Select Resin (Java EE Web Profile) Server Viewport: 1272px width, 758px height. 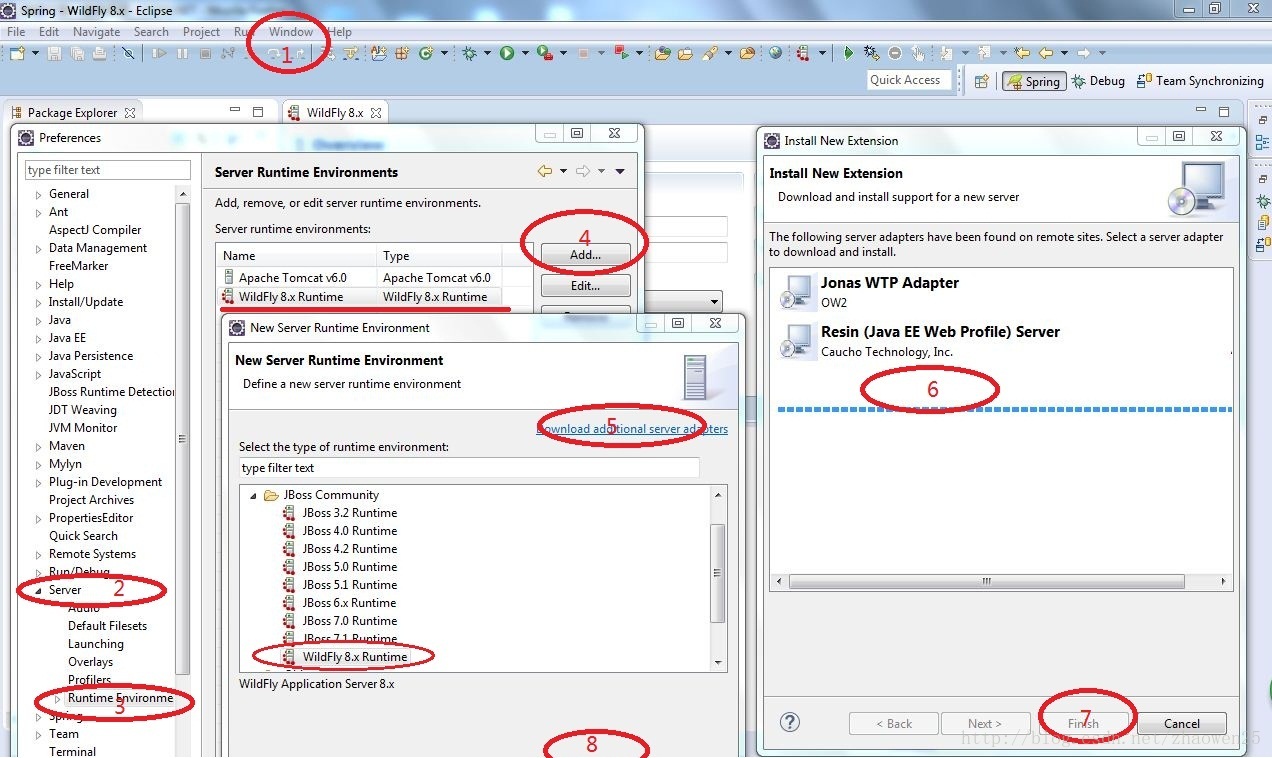1000,341
